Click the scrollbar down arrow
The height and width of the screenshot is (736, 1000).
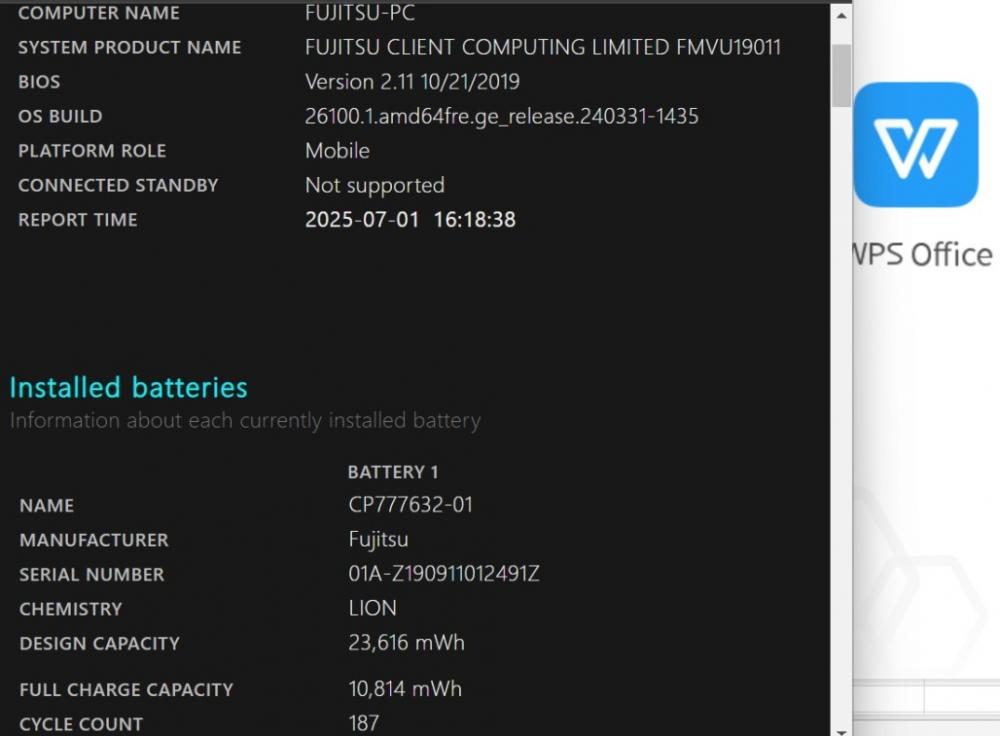[x=841, y=732]
